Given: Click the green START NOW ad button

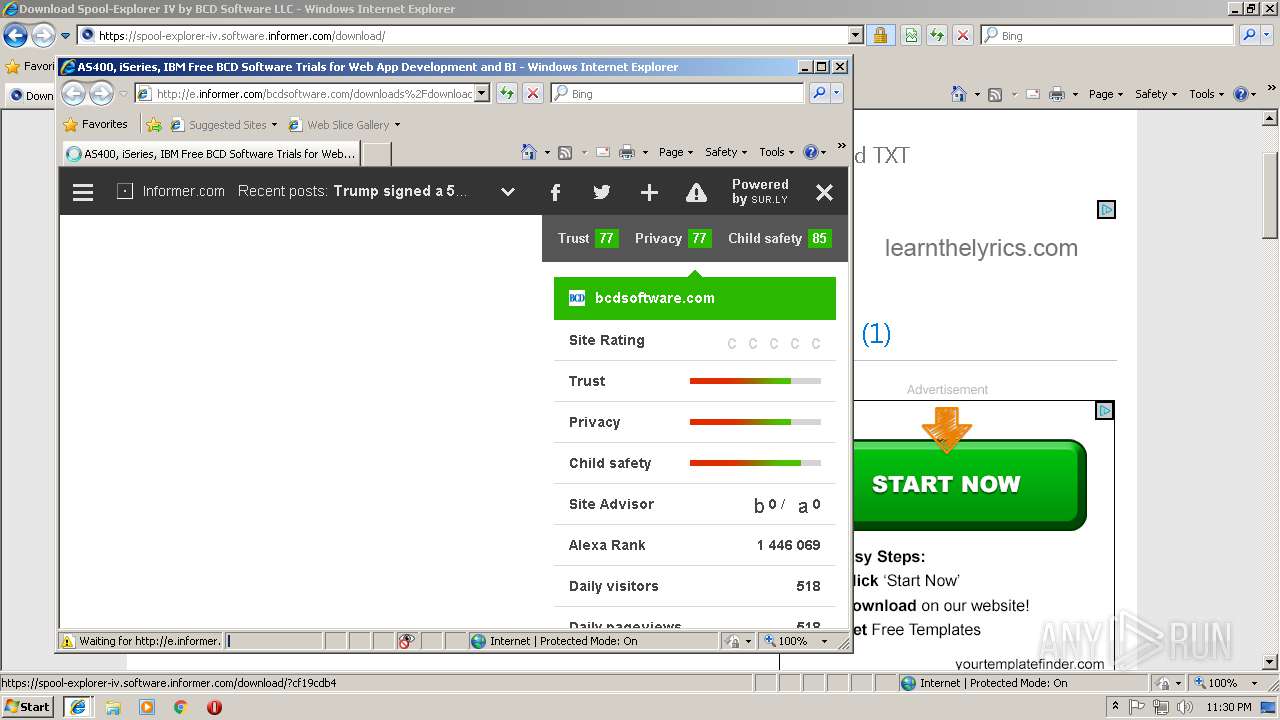Looking at the screenshot, I should 968,484.
